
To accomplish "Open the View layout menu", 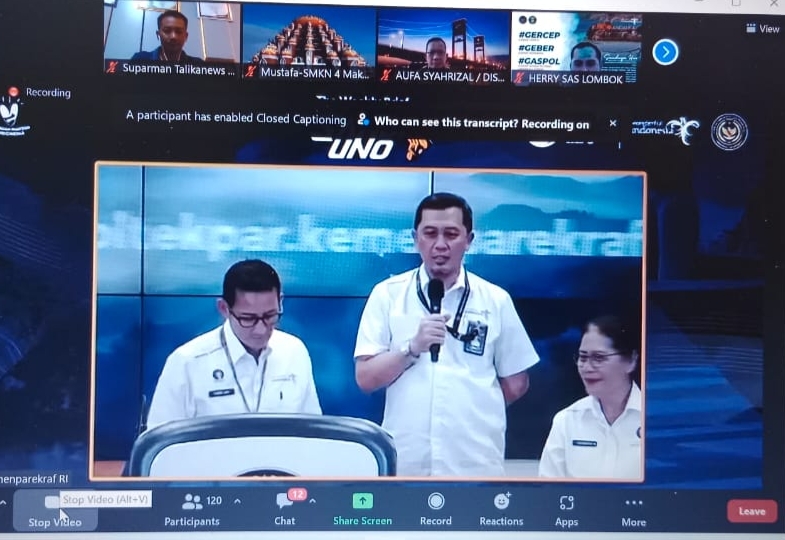I will (x=762, y=29).
